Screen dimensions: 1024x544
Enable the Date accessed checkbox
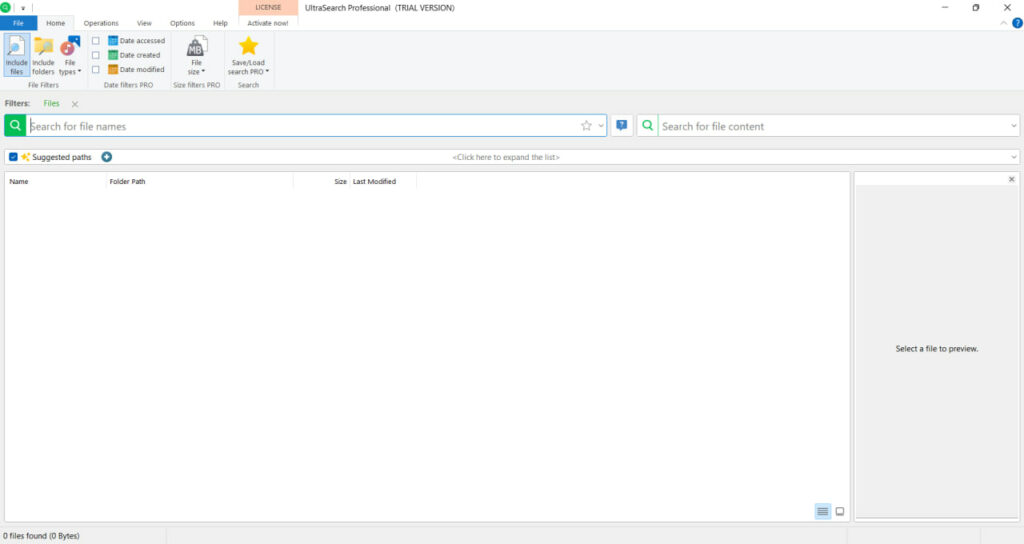click(x=96, y=40)
